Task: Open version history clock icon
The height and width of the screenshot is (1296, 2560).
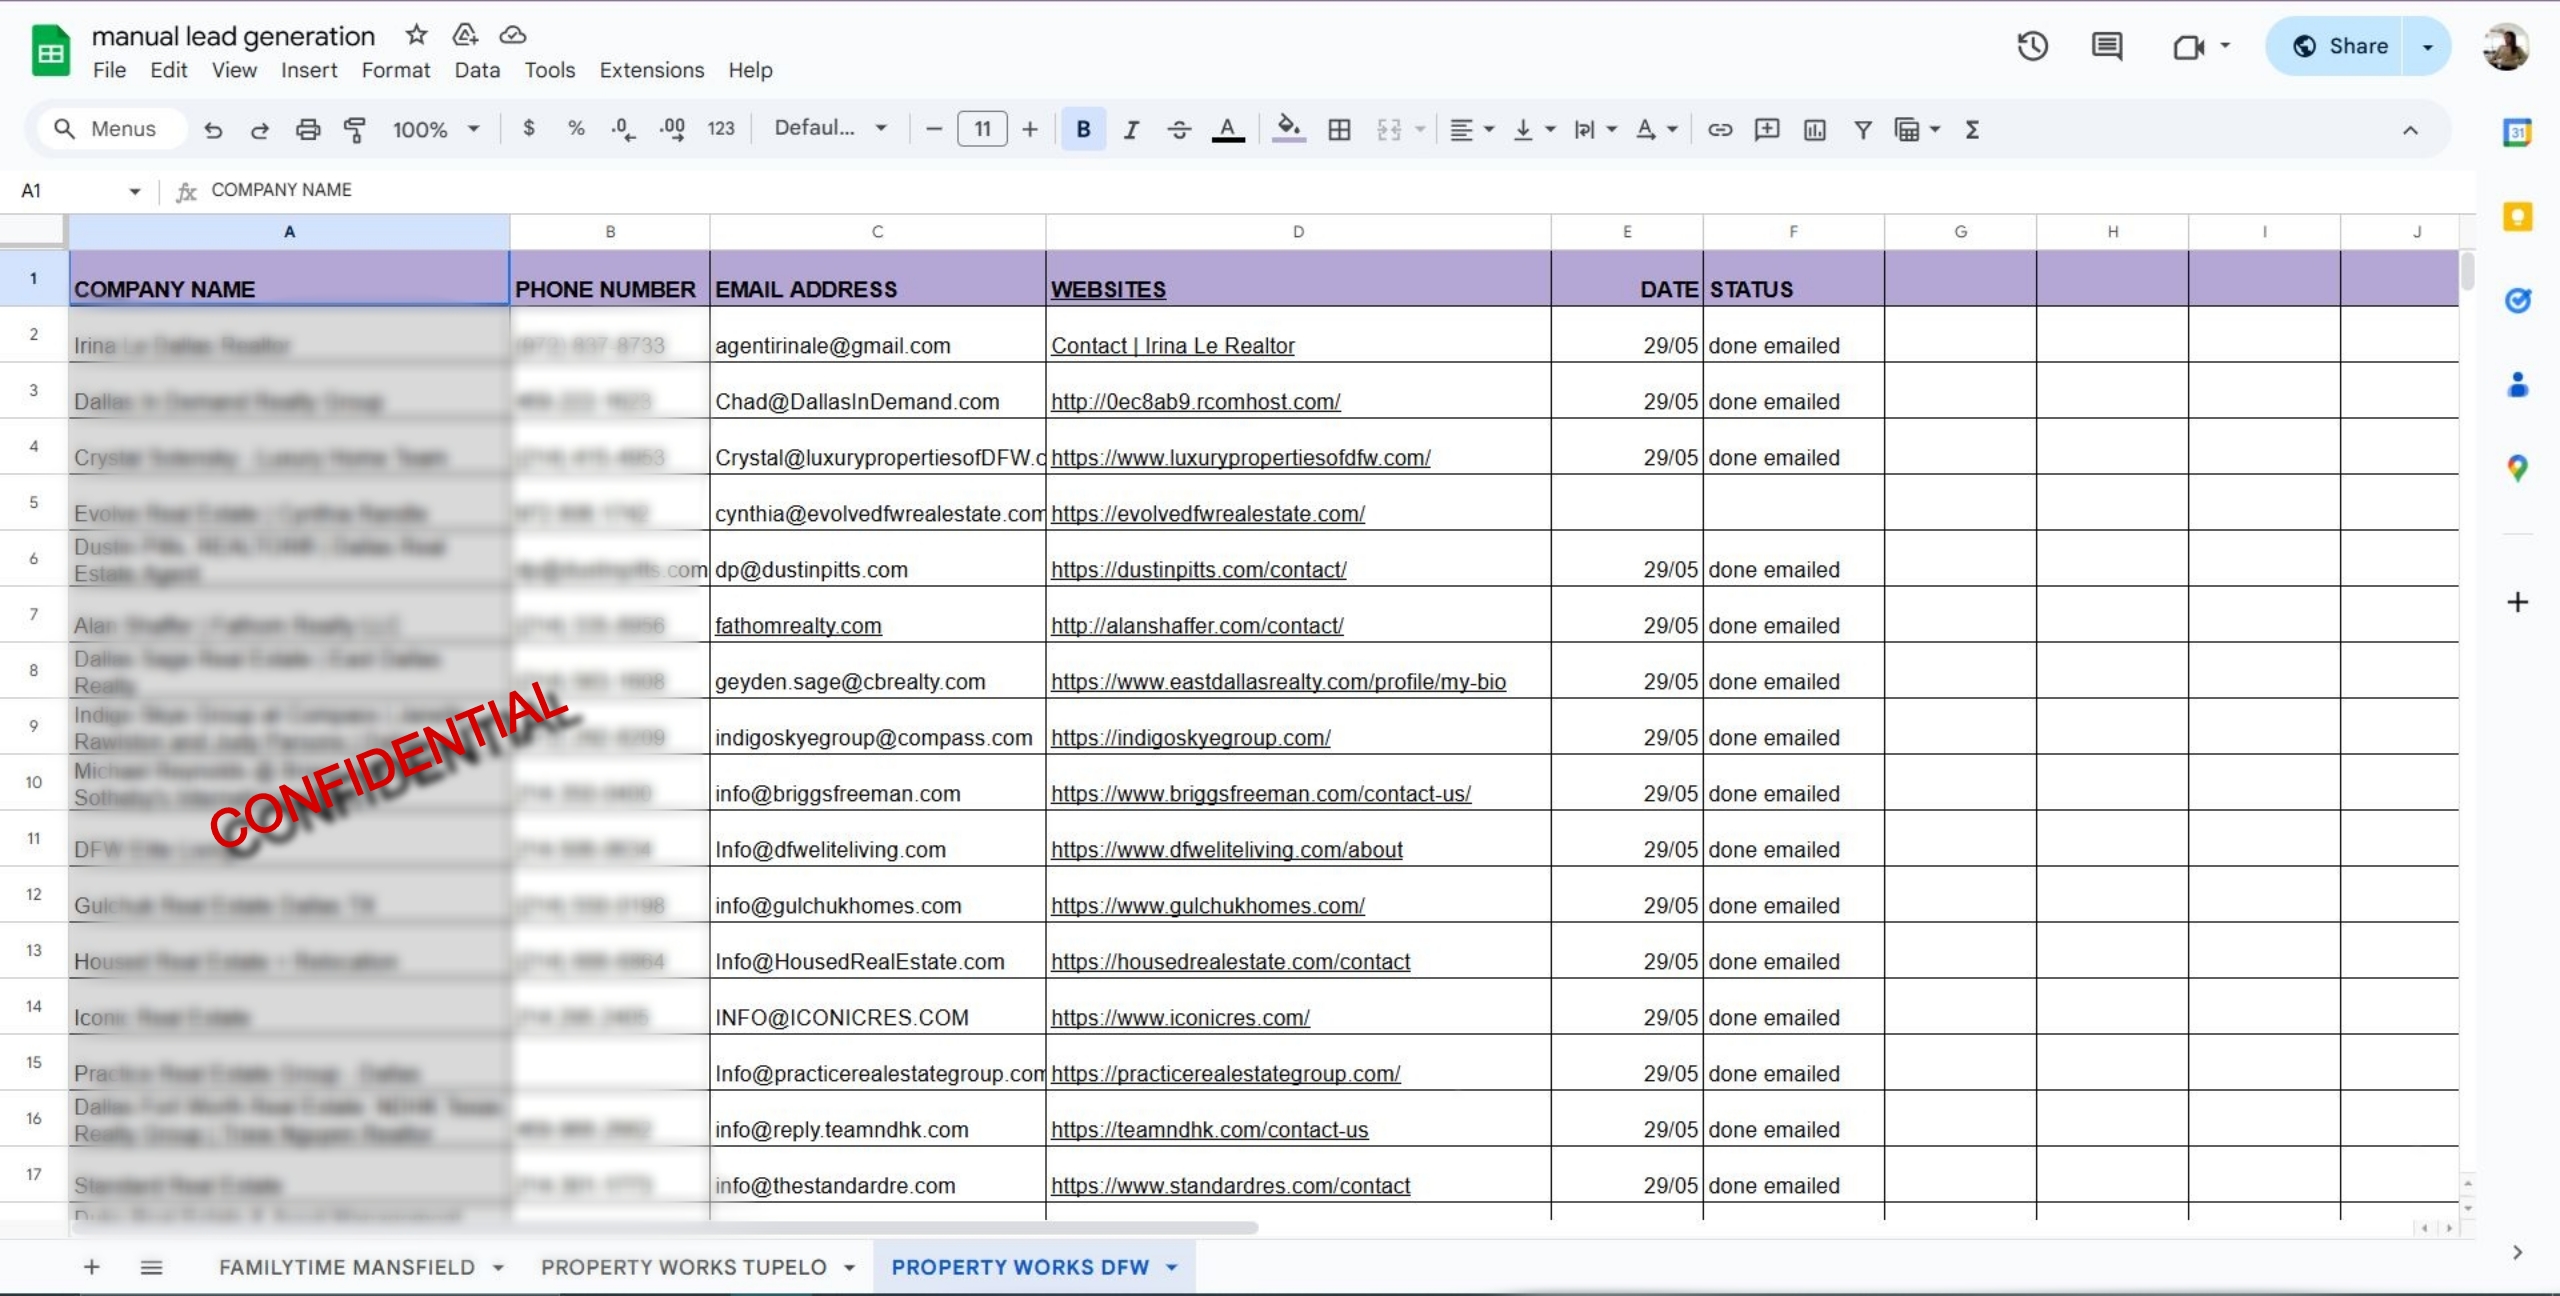Action: [x=2032, y=46]
